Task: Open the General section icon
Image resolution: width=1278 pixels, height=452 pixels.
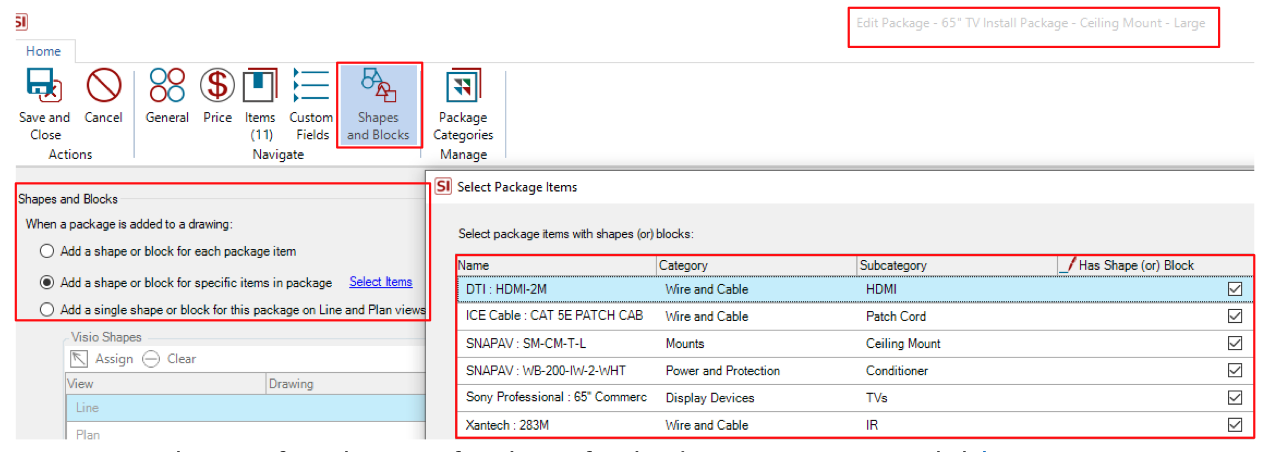Action: [x=167, y=86]
